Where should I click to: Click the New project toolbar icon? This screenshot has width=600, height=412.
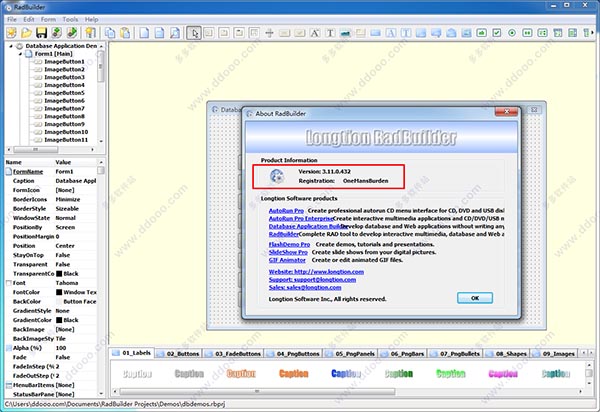(x=11, y=33)
